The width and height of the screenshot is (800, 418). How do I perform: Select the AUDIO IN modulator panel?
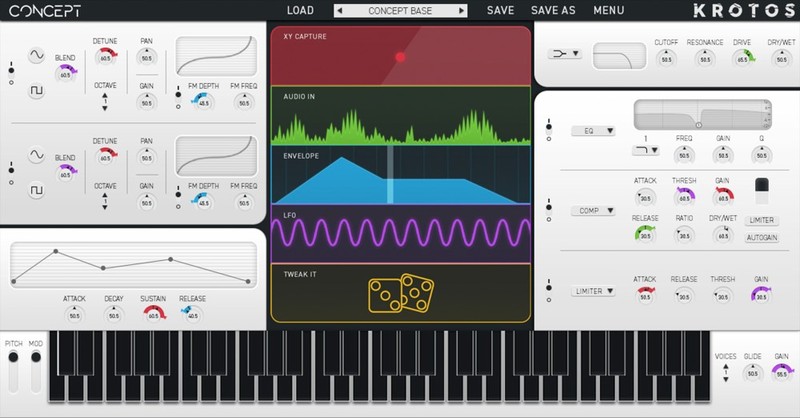(x=401, y=116)
